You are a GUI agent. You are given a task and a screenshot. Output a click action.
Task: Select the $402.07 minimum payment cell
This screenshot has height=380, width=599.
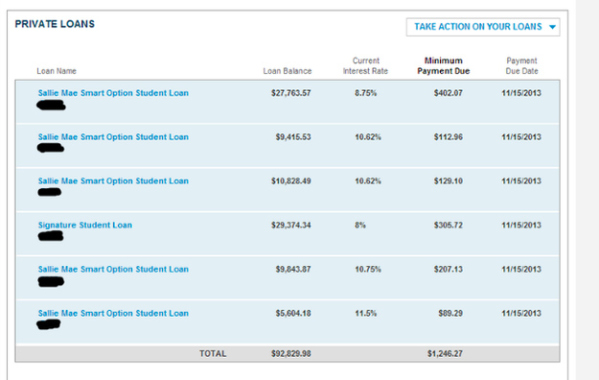(448, 93)
